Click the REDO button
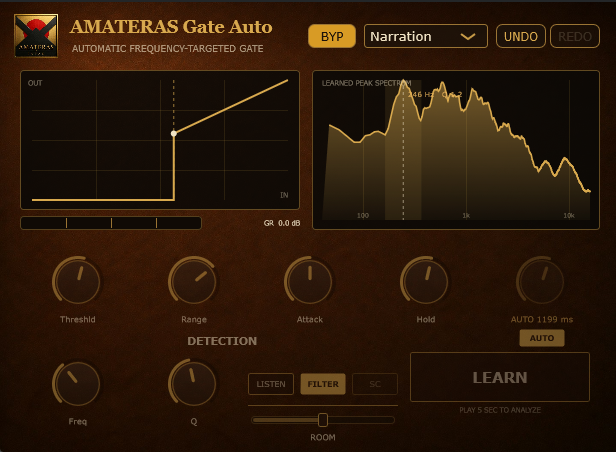616x452 pixels. coord(575,36)
